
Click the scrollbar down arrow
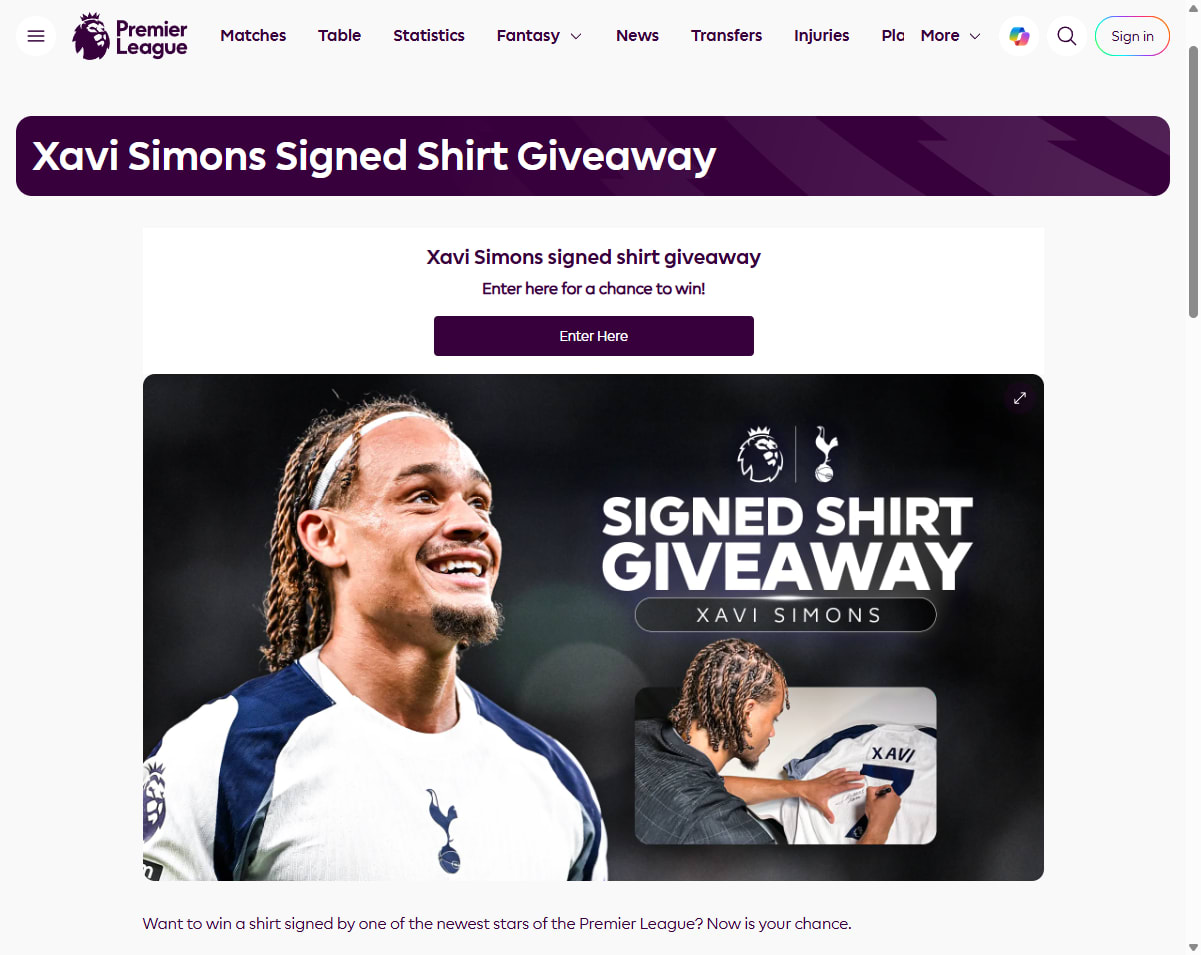(1192, 946)
